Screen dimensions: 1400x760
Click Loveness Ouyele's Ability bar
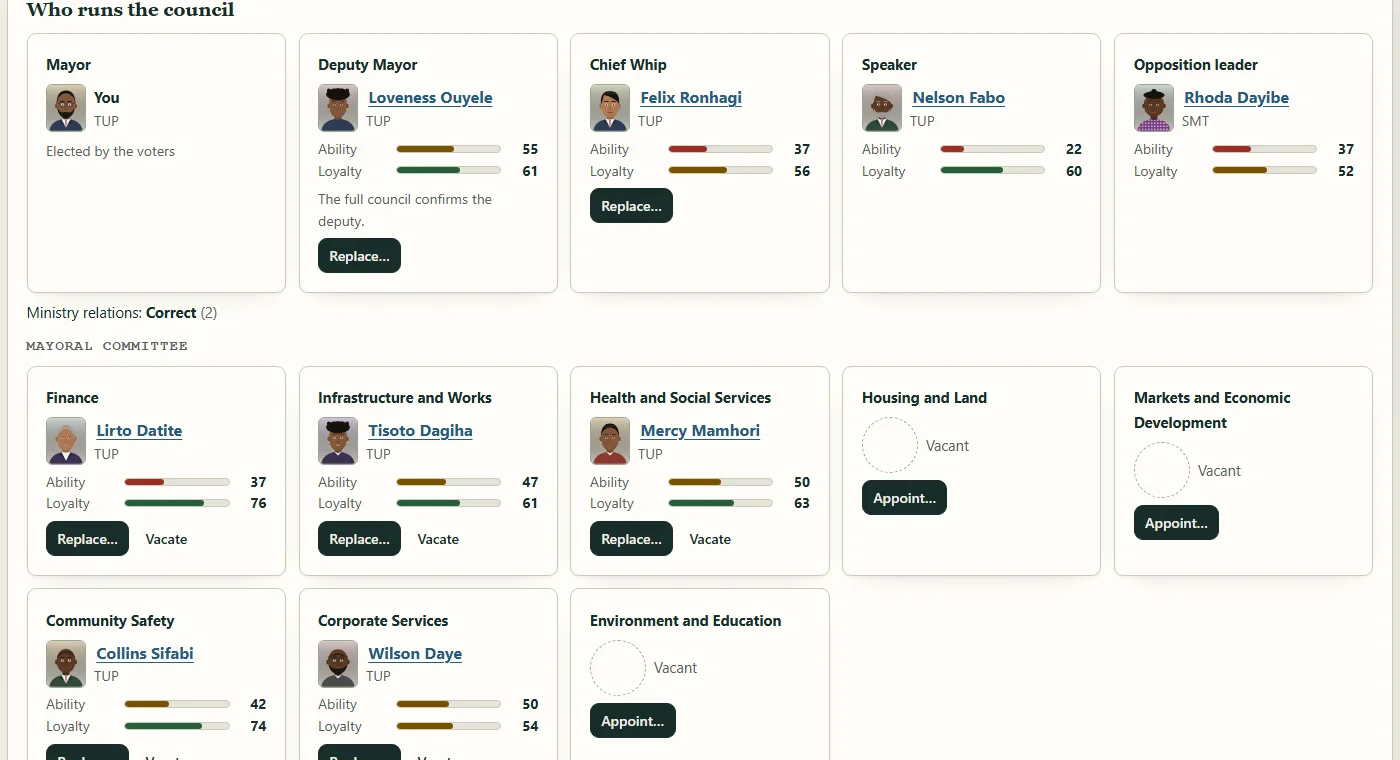click(x=448, y=149)
